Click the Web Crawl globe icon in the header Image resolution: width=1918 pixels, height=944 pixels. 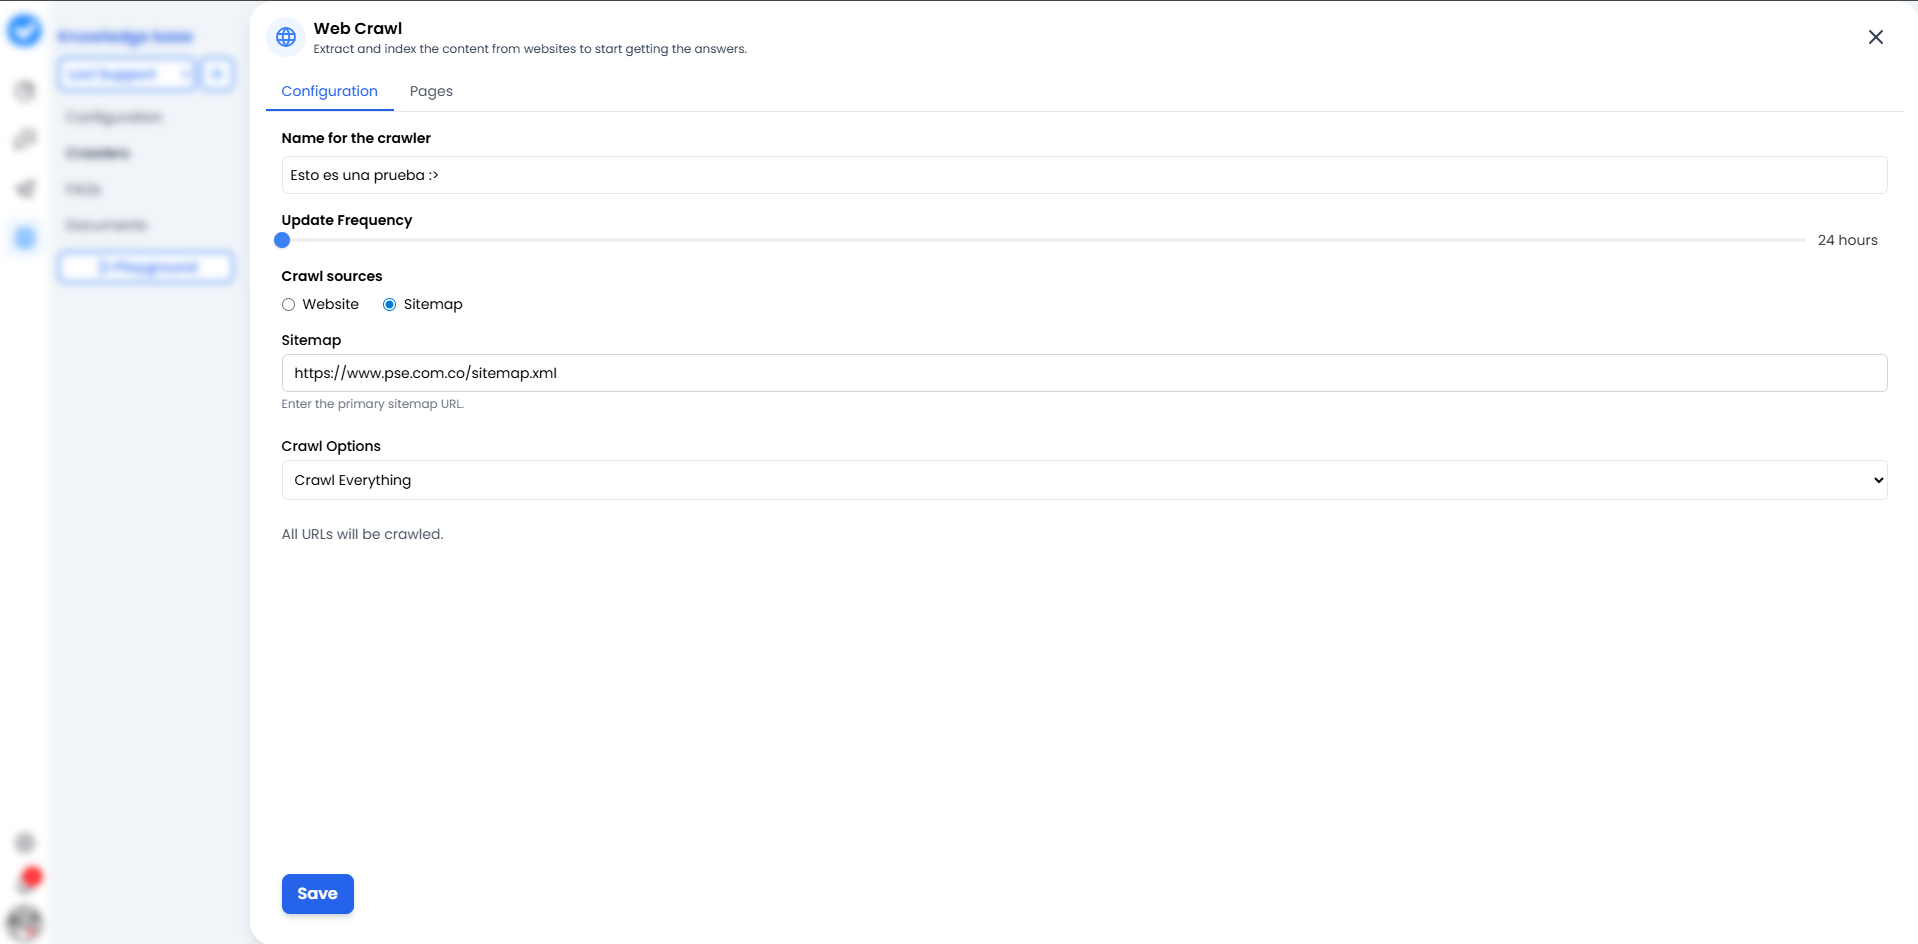click(286, 37)
